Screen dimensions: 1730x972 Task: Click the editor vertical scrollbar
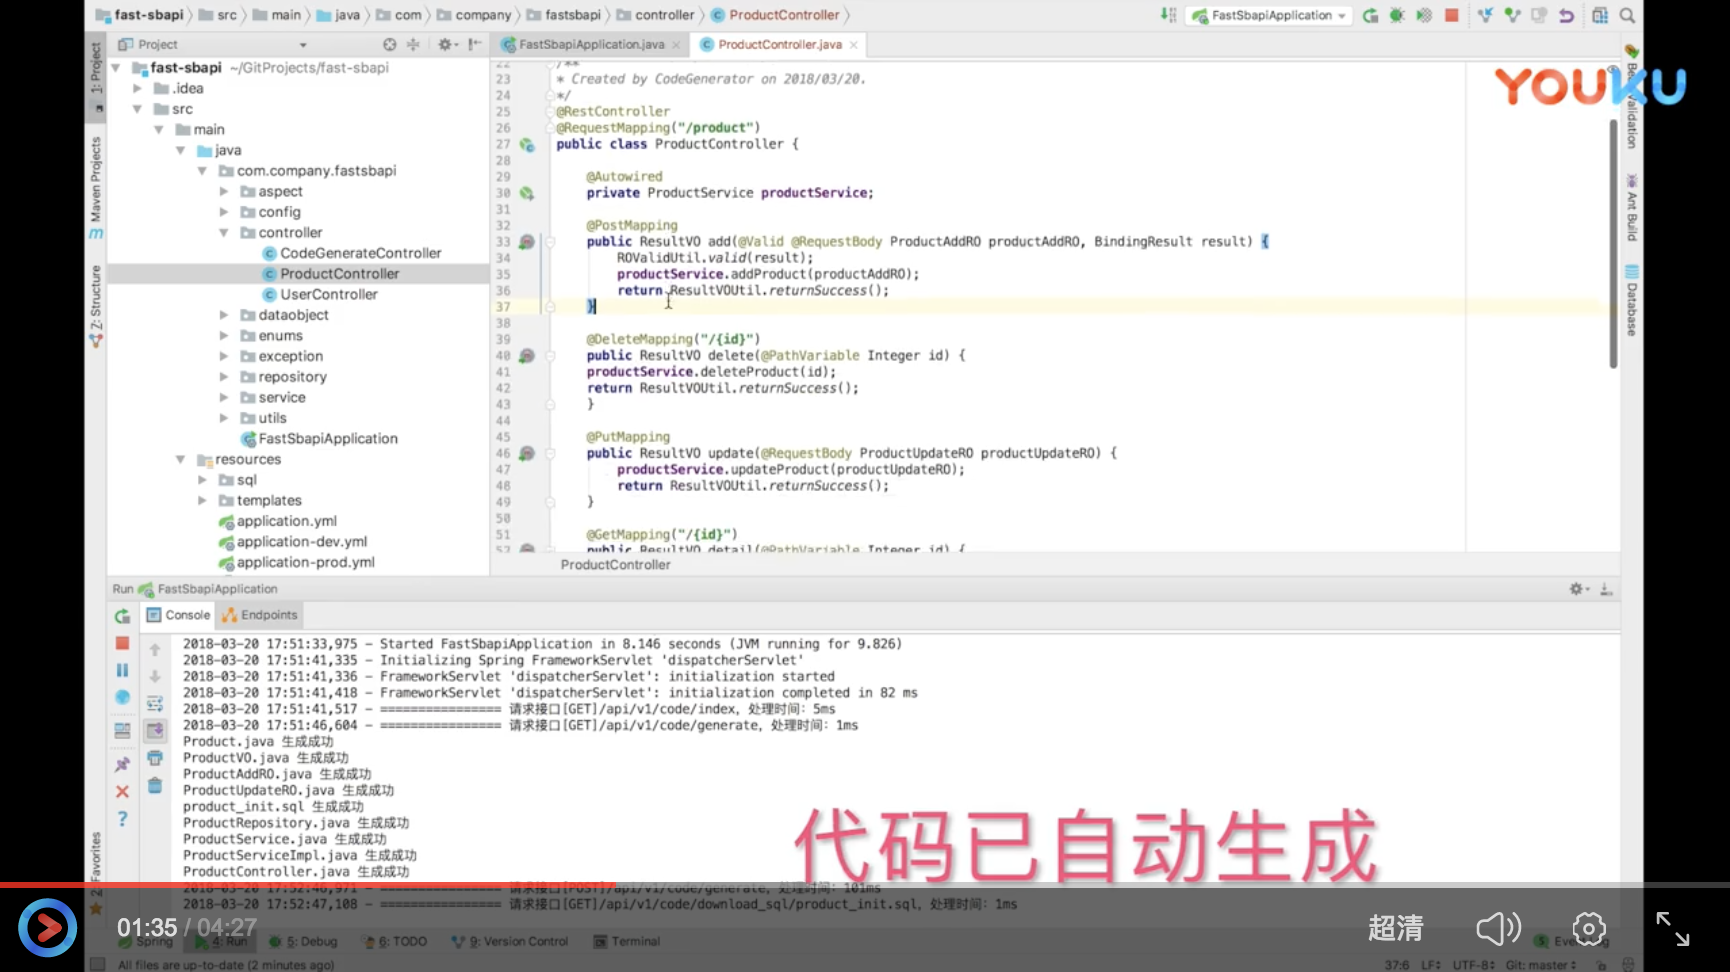click(1612, 244)
